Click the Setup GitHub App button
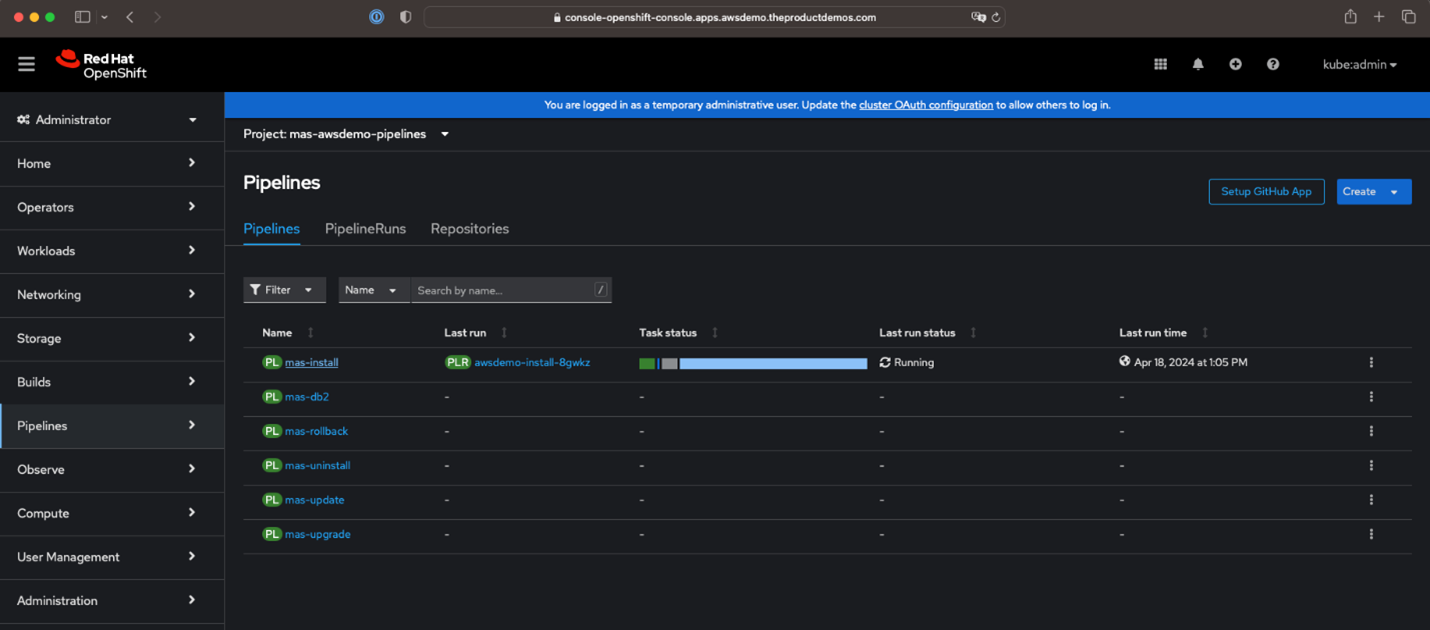This screenshot has width=1430, height=630. click(1266, 191)
